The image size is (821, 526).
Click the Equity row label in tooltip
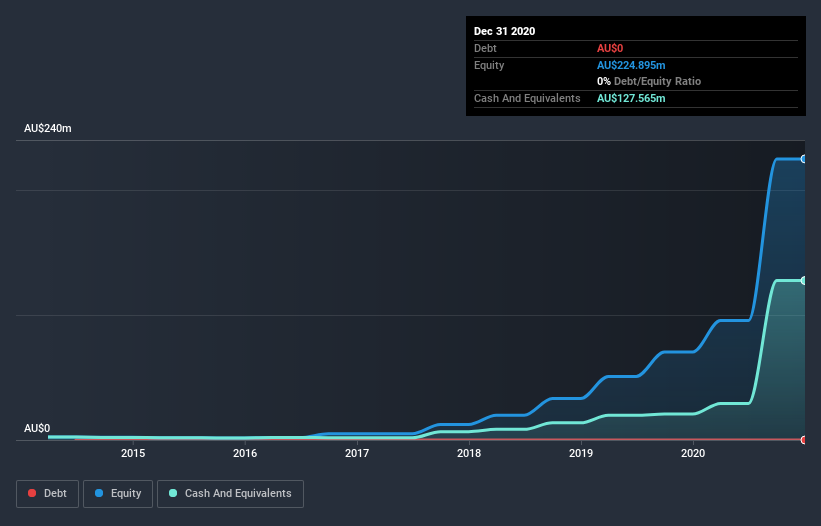489,65
